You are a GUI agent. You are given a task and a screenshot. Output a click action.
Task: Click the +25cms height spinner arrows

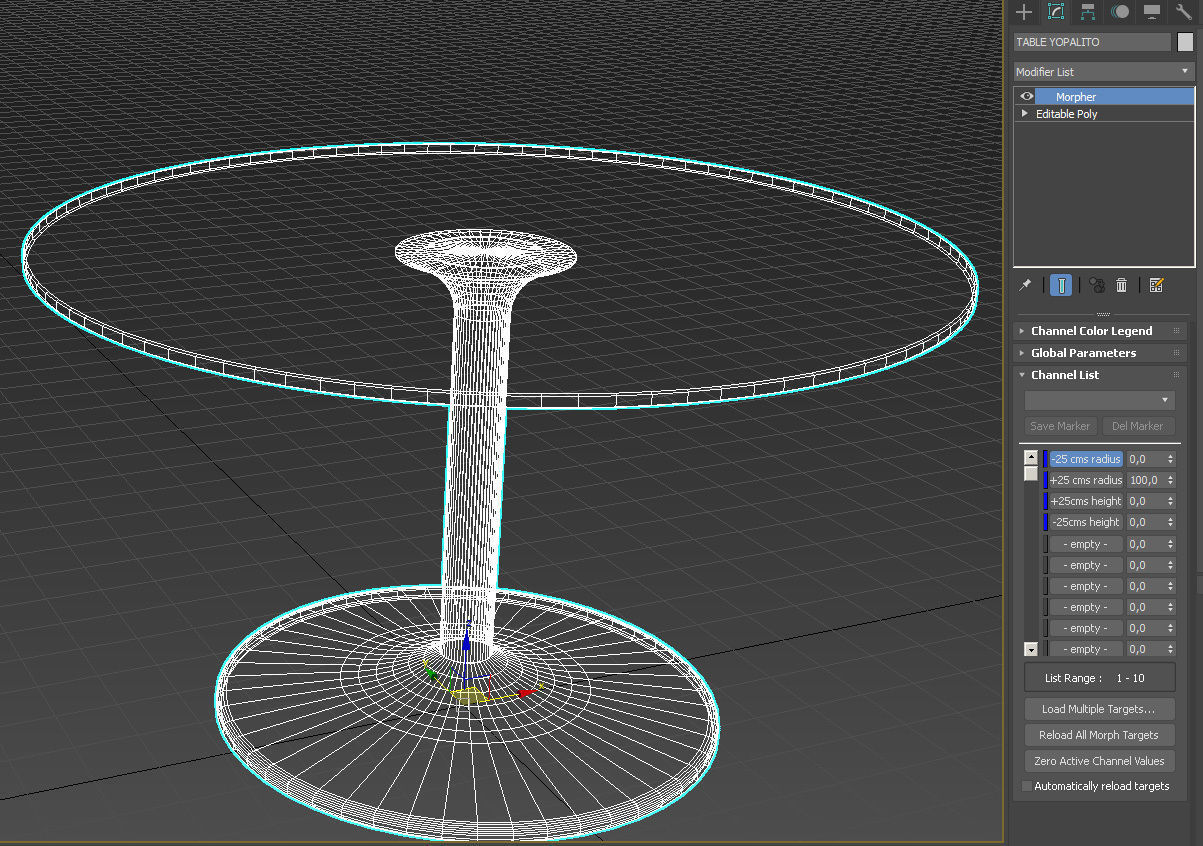1170,501
